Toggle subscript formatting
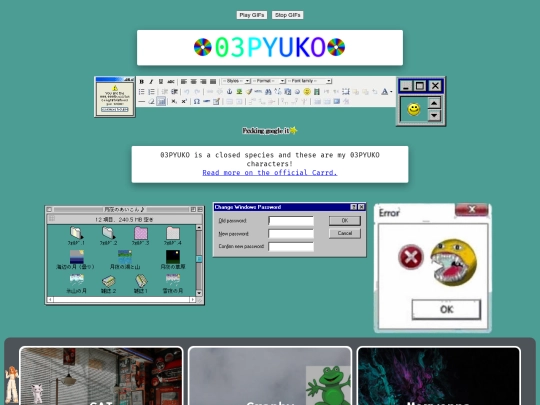540x405 pixels. tap(174, 101)
